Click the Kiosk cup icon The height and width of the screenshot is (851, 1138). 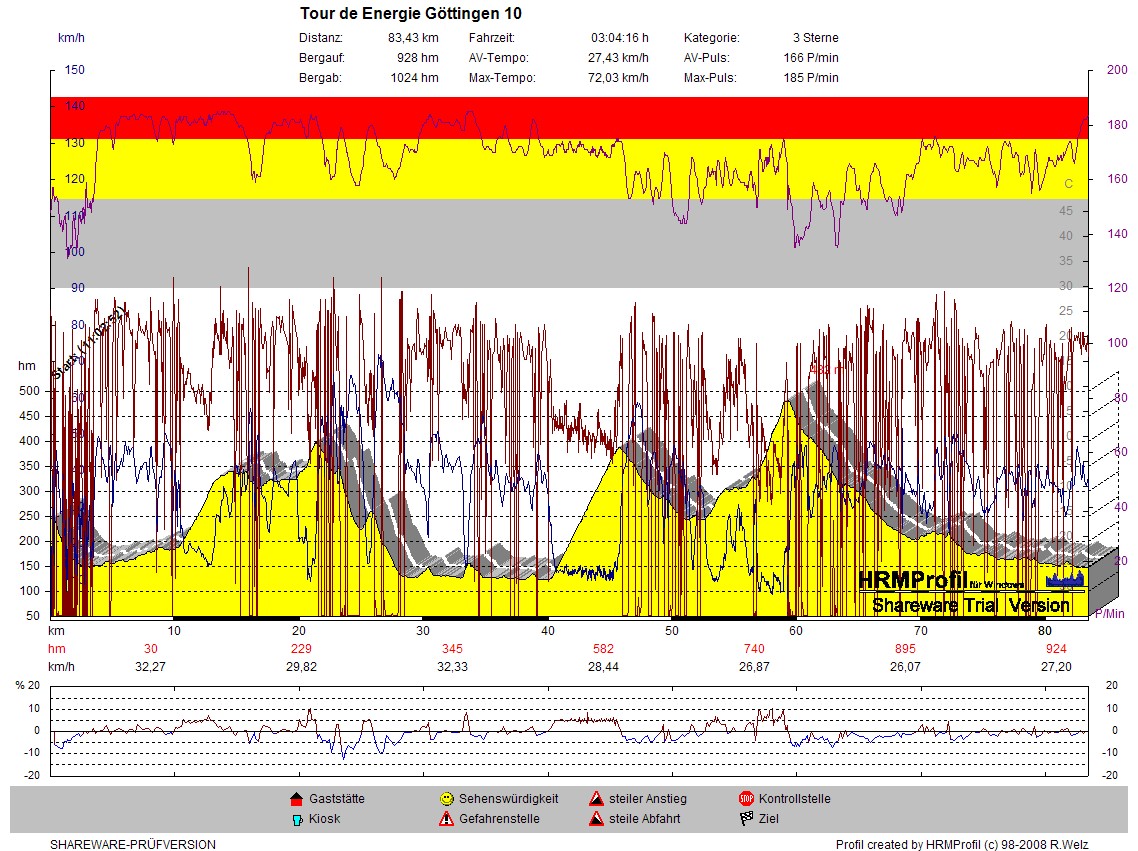point(296,819)
